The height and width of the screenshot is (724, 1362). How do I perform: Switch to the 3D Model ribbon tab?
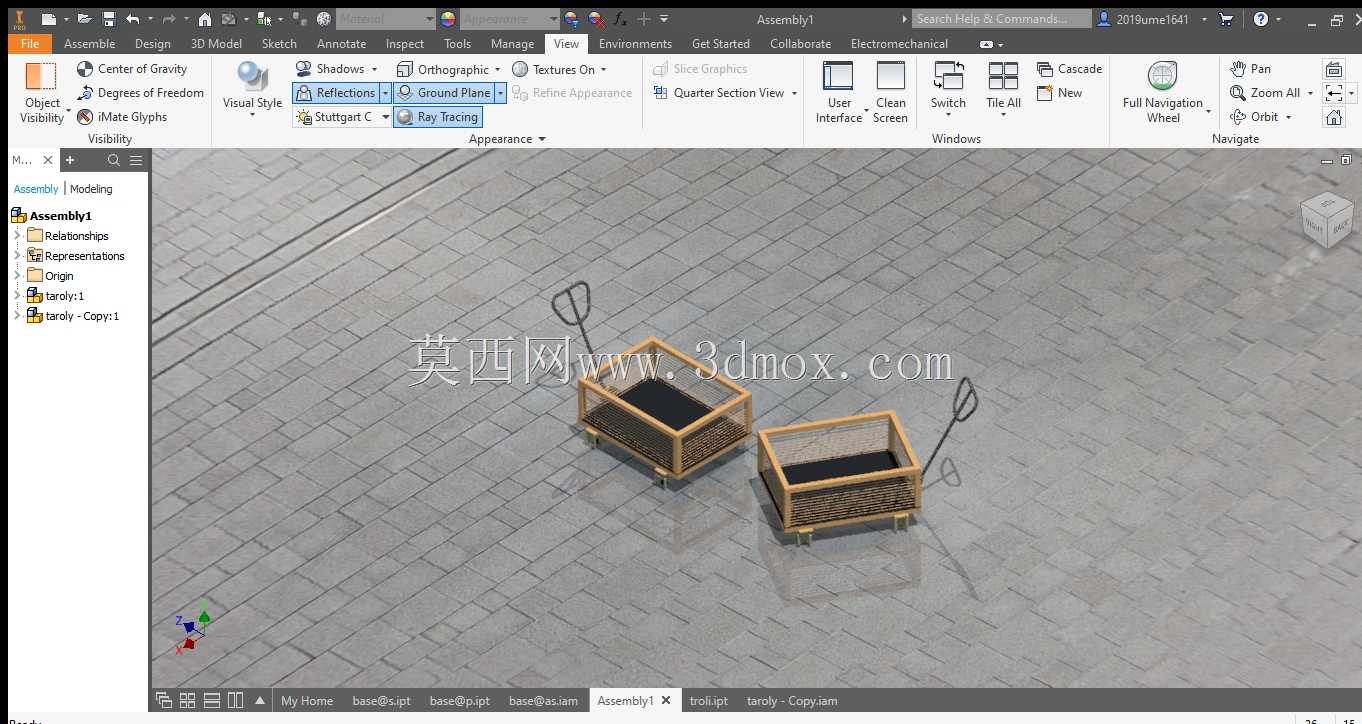click(x=216, y=44)
